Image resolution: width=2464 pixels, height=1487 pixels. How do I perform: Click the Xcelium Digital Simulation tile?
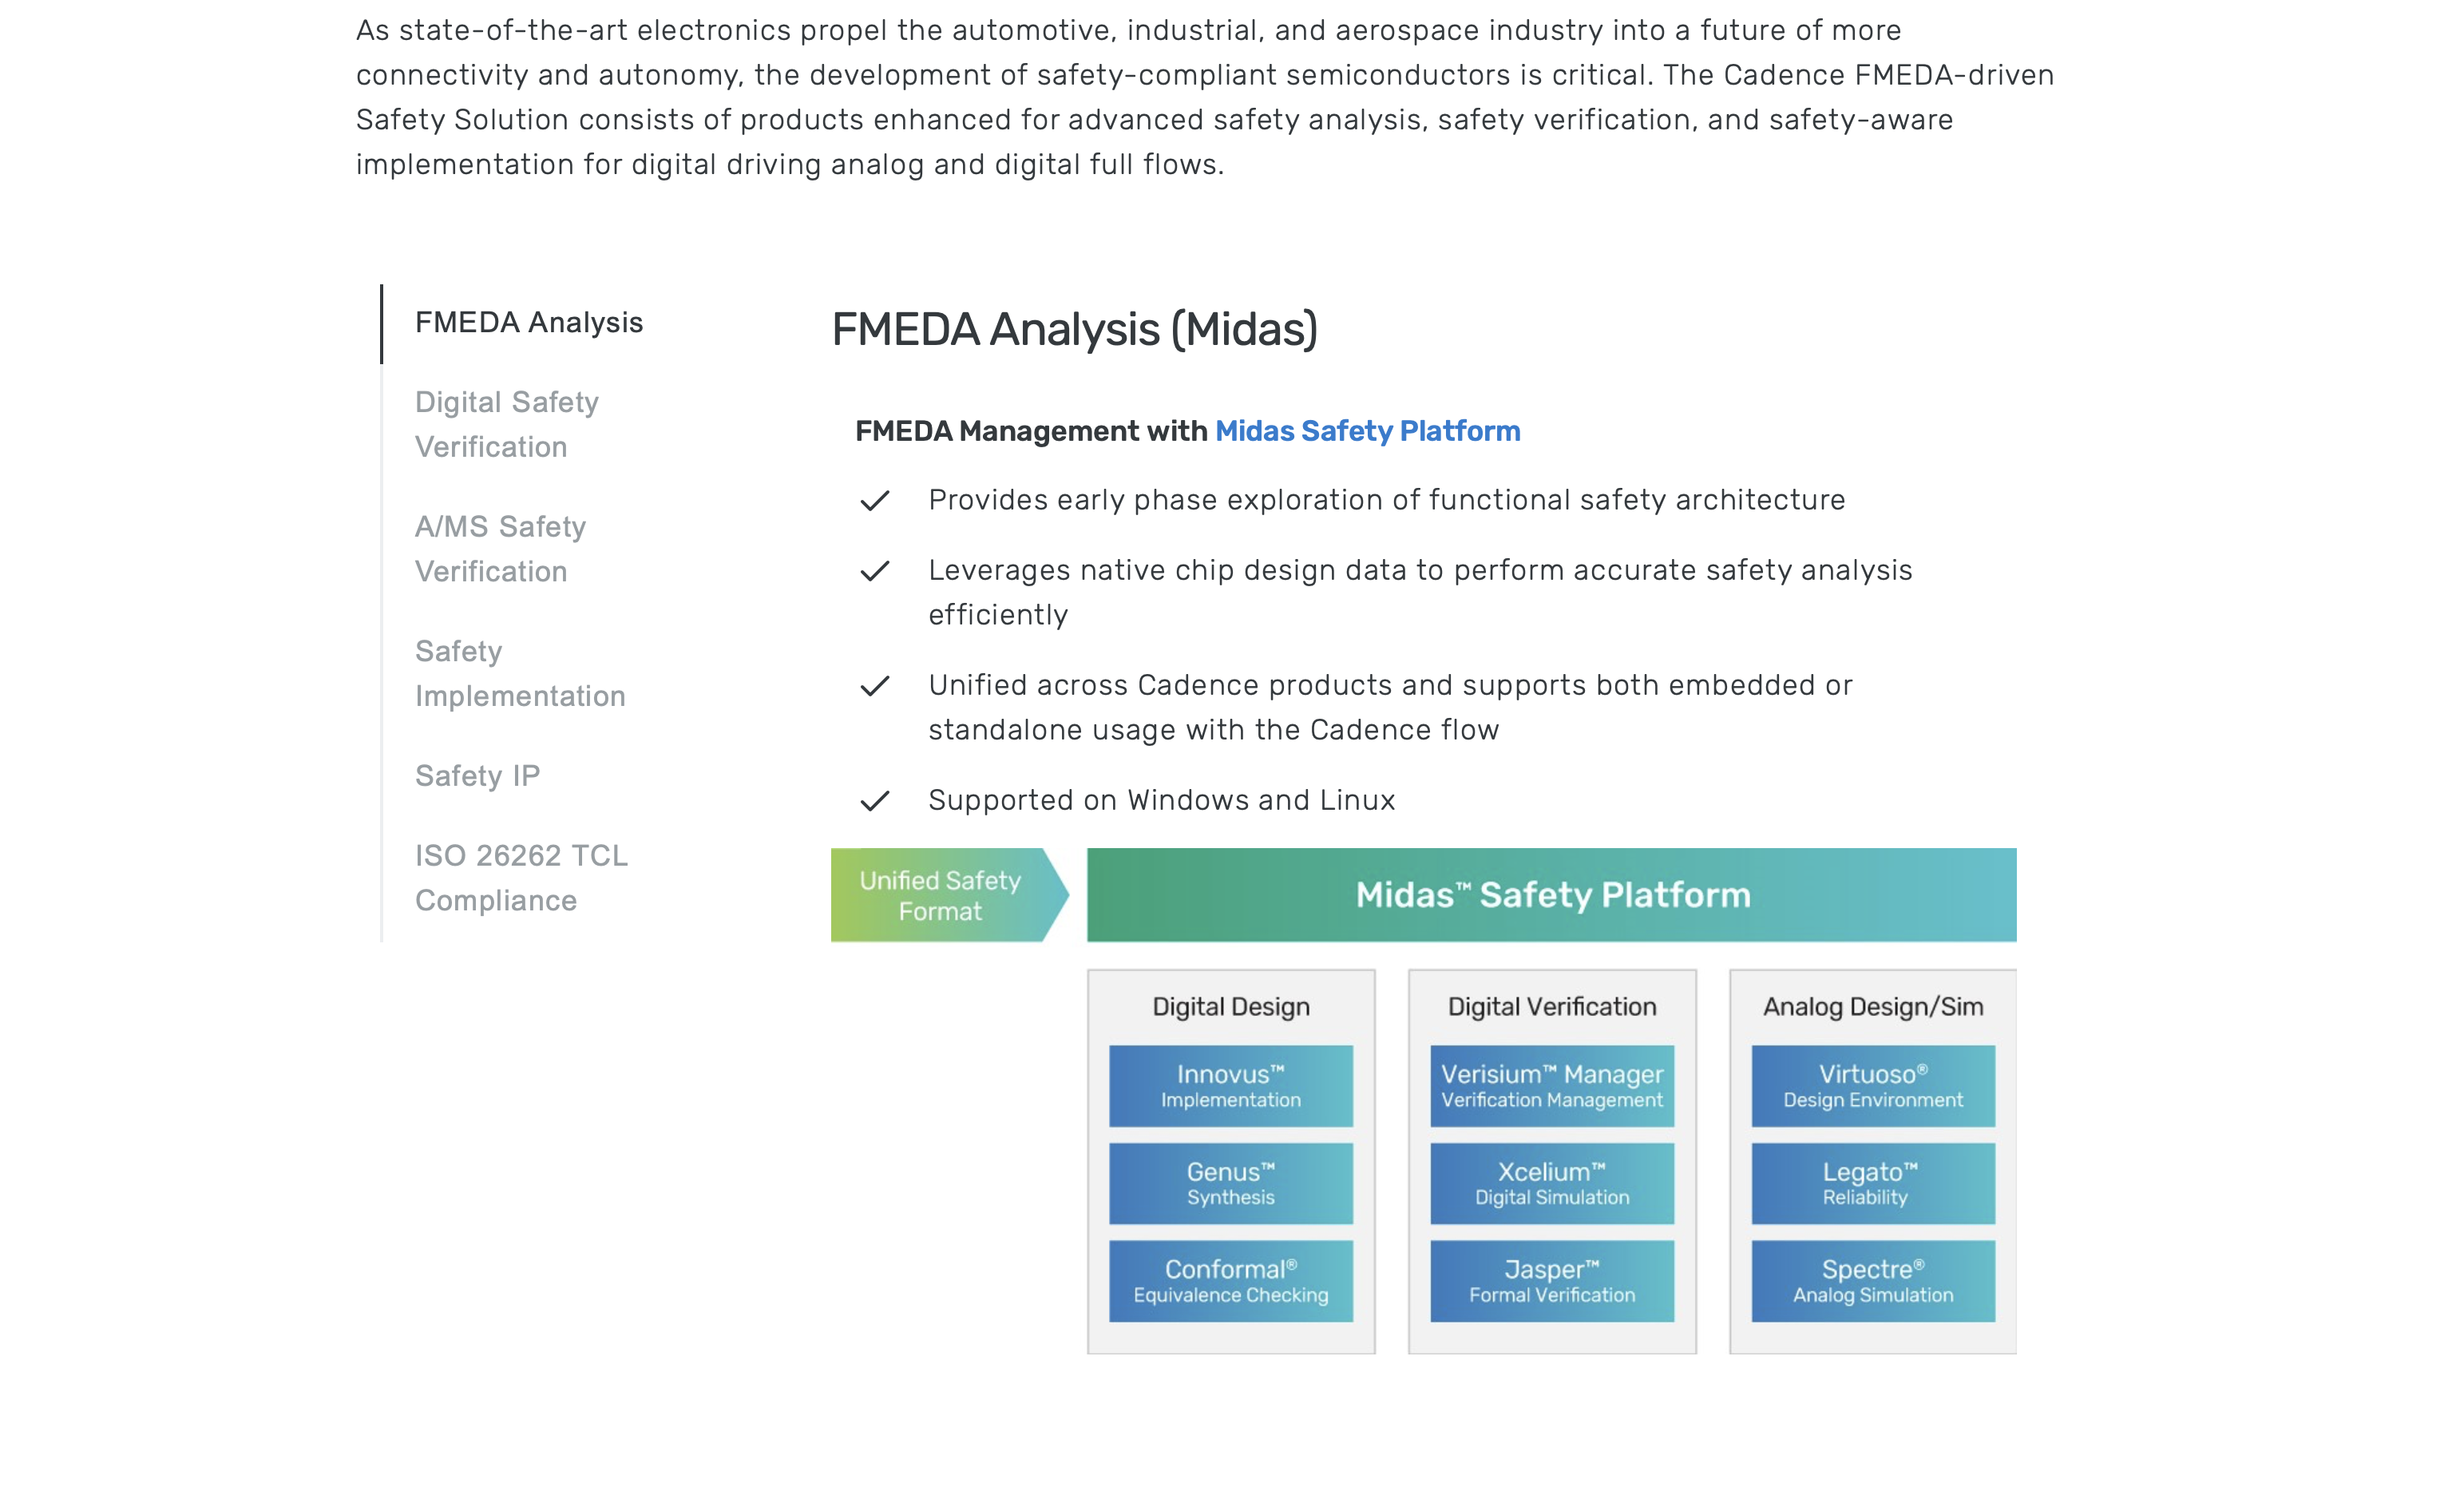(x=1552, y=1183)
